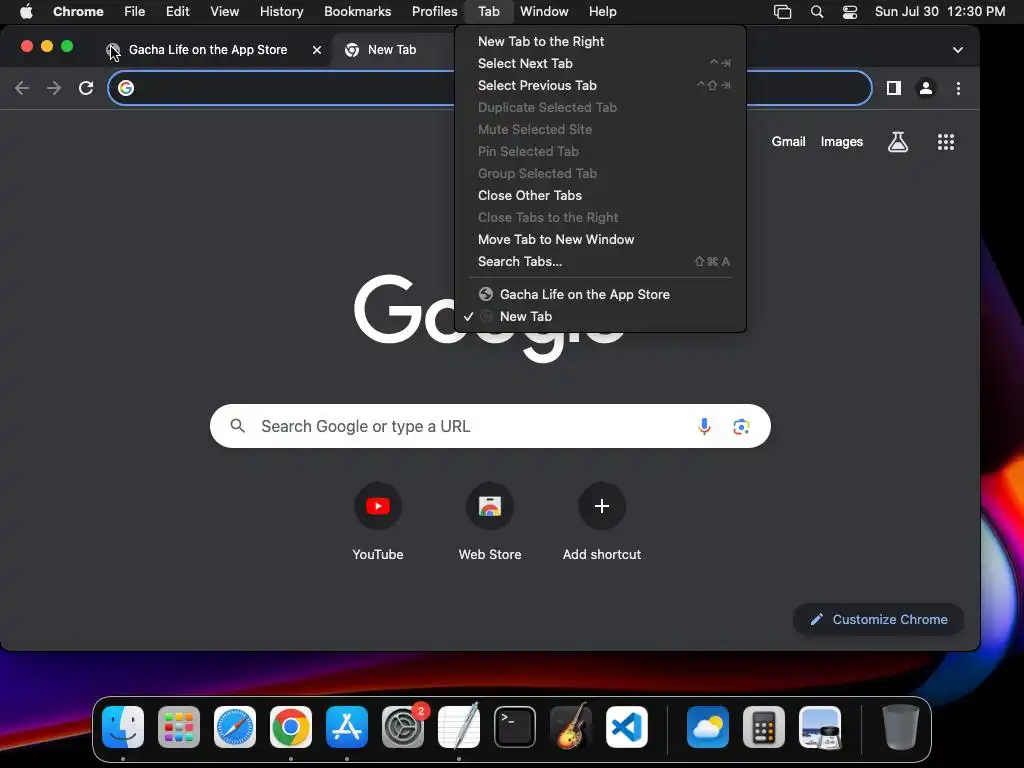
Task: Open the Window menu
Action: [544, 12]
